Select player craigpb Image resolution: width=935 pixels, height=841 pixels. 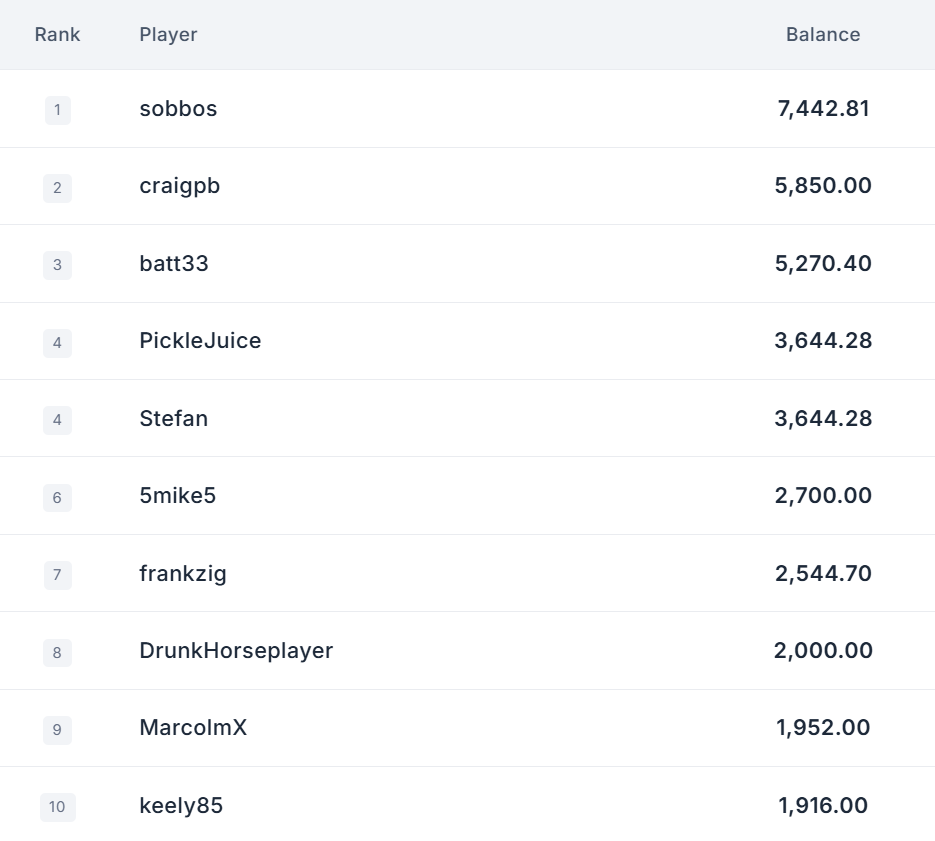pos(179,186)
